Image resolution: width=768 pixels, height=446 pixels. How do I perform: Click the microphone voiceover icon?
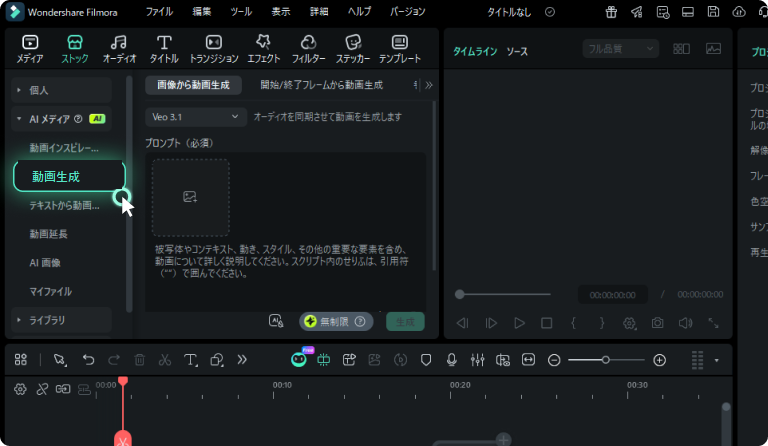tap(452, 360)
